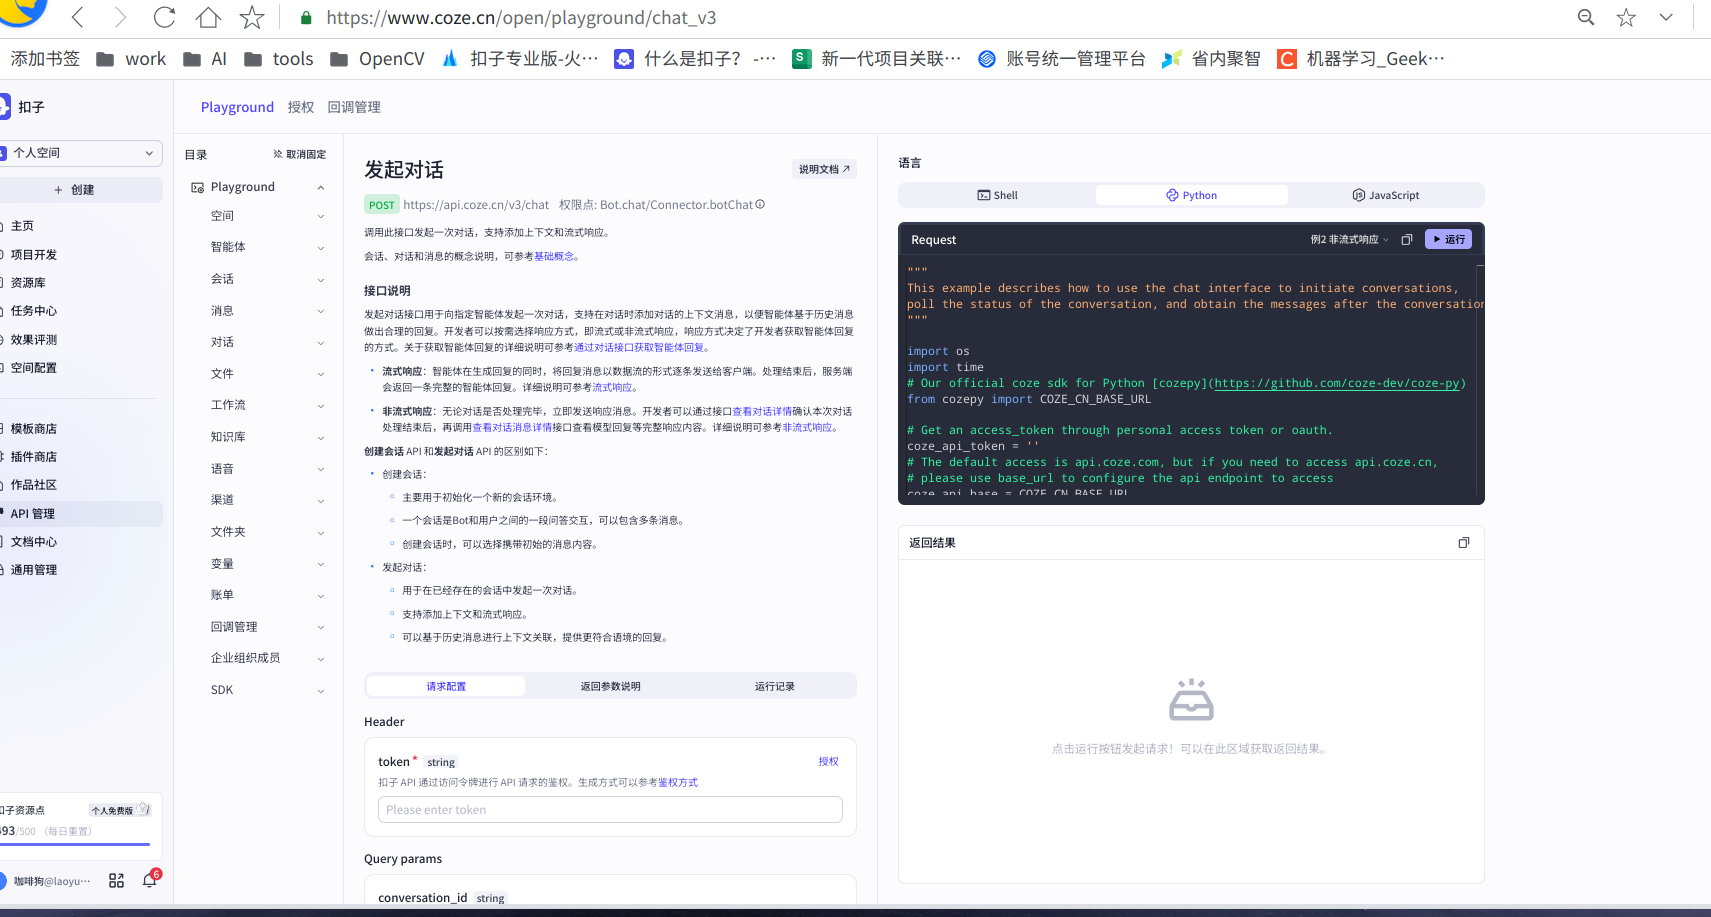Switch to the 运行记录 tab

773,686
